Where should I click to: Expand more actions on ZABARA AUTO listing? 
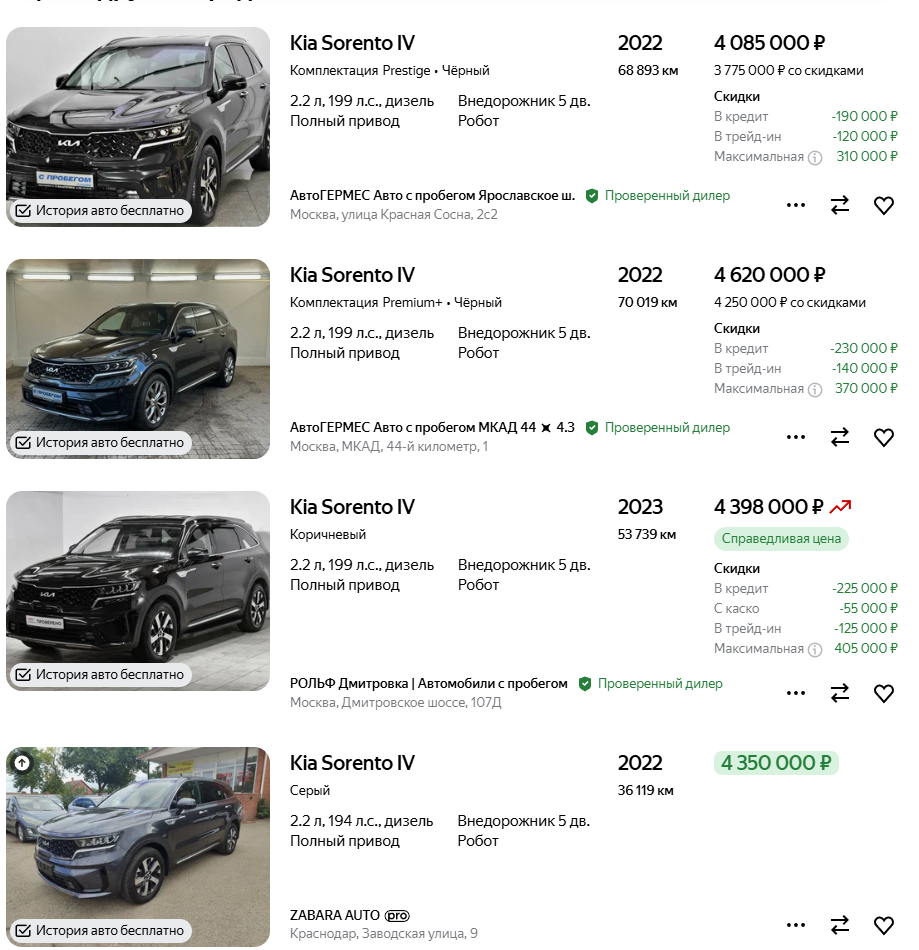point(796,926)
